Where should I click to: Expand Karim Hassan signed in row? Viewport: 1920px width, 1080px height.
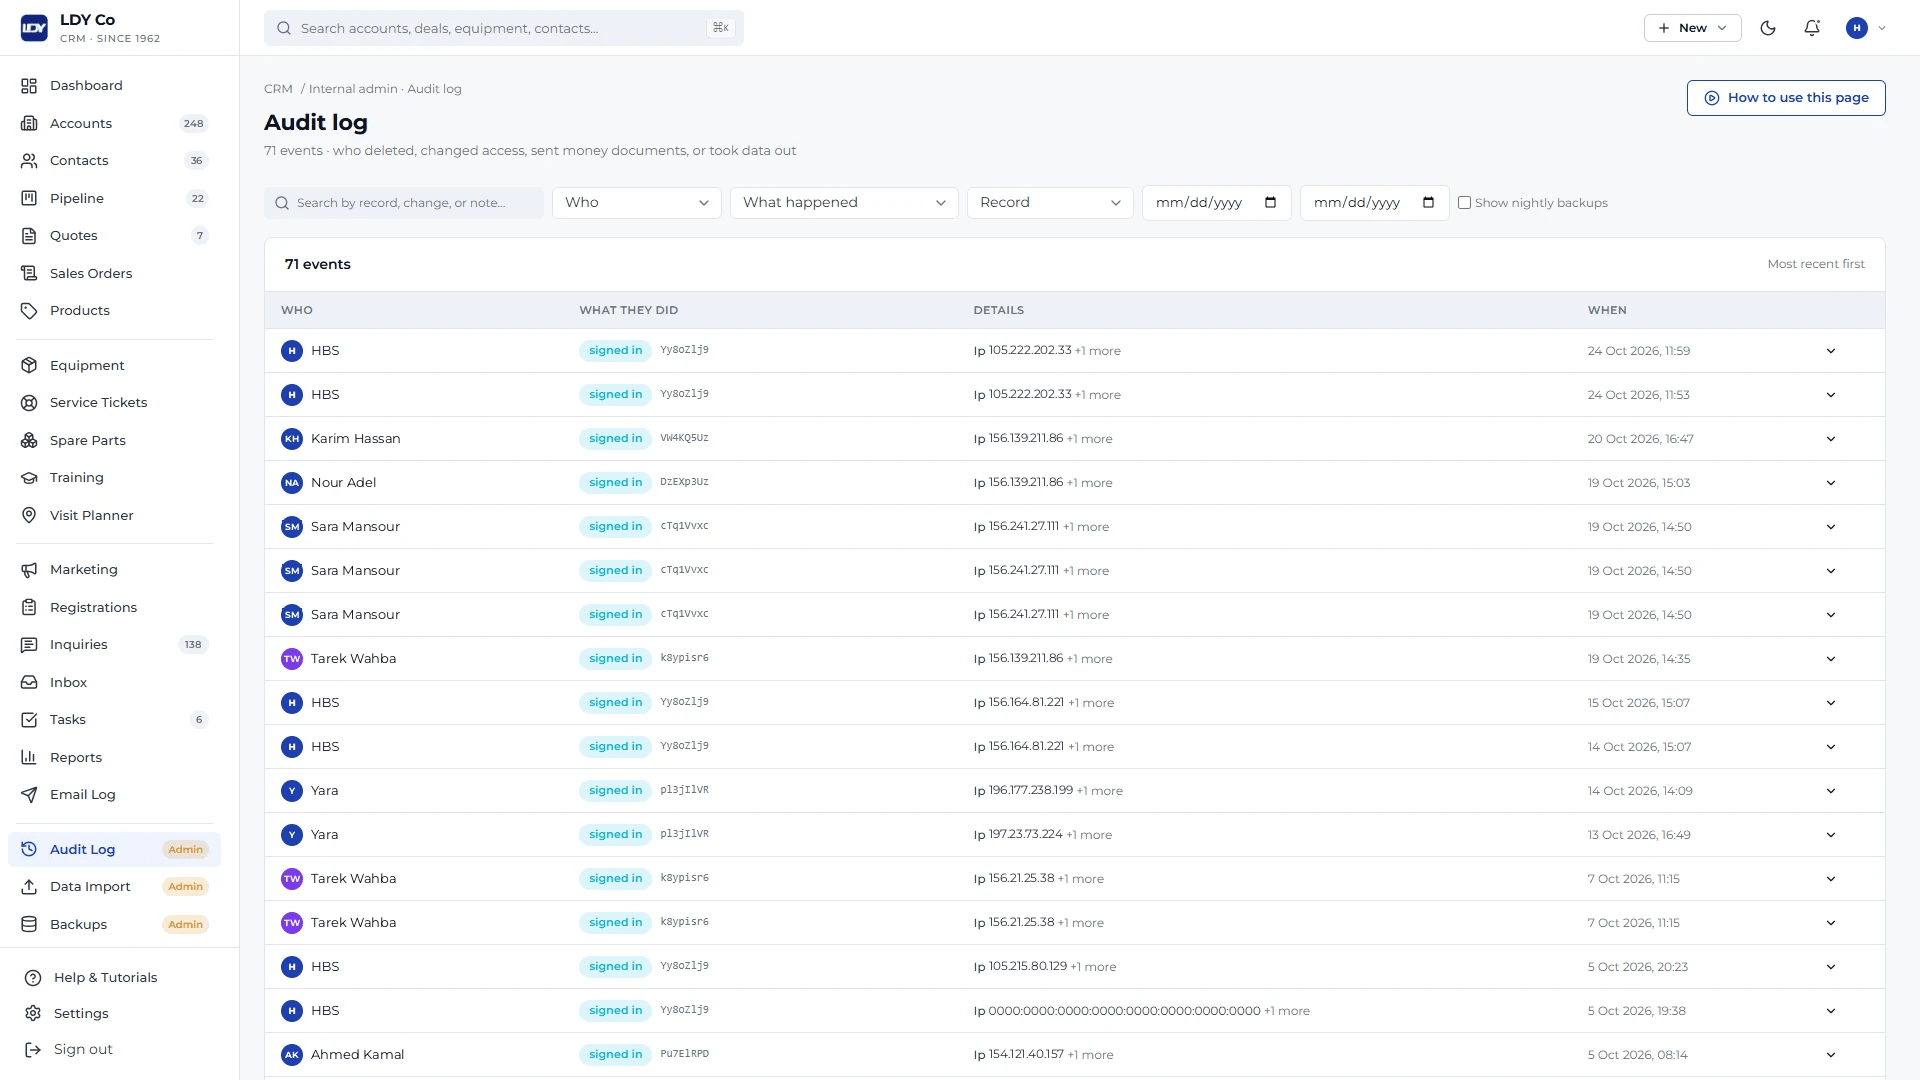pyautogui.click(x=1830, y=439)
